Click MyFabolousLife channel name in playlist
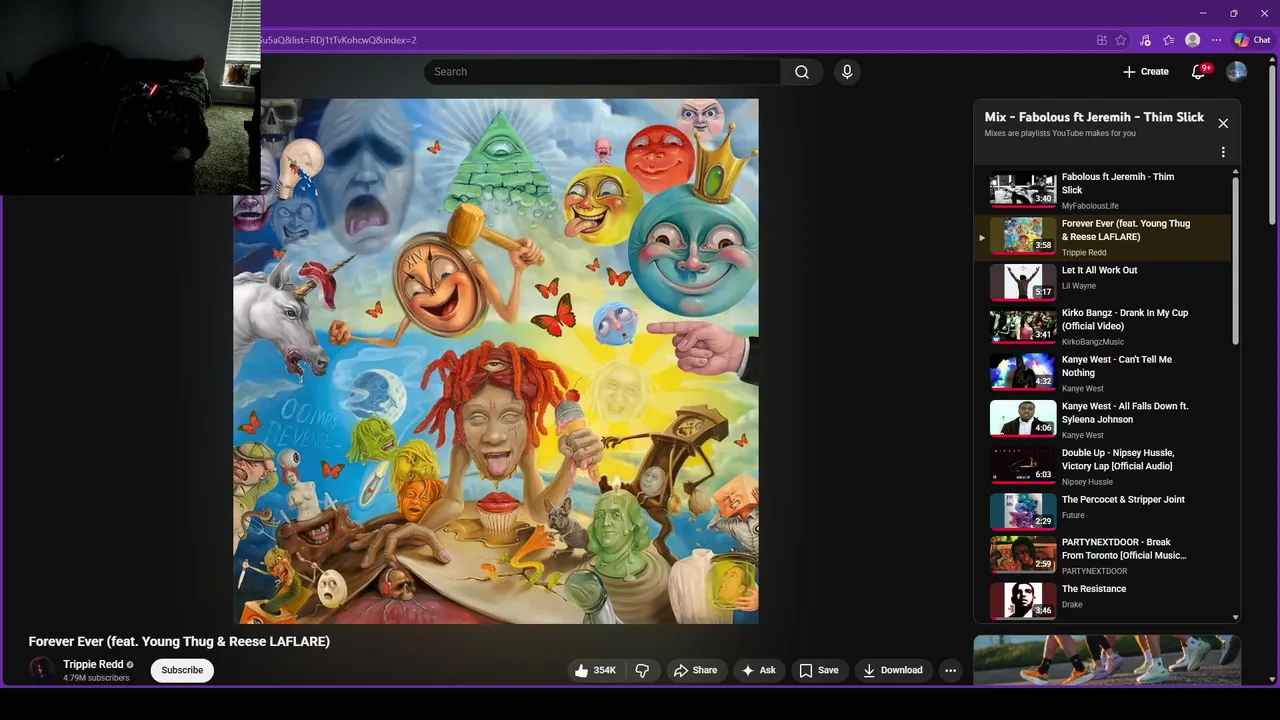This screenshot has height=720, width=1280. click(1090, 206)
